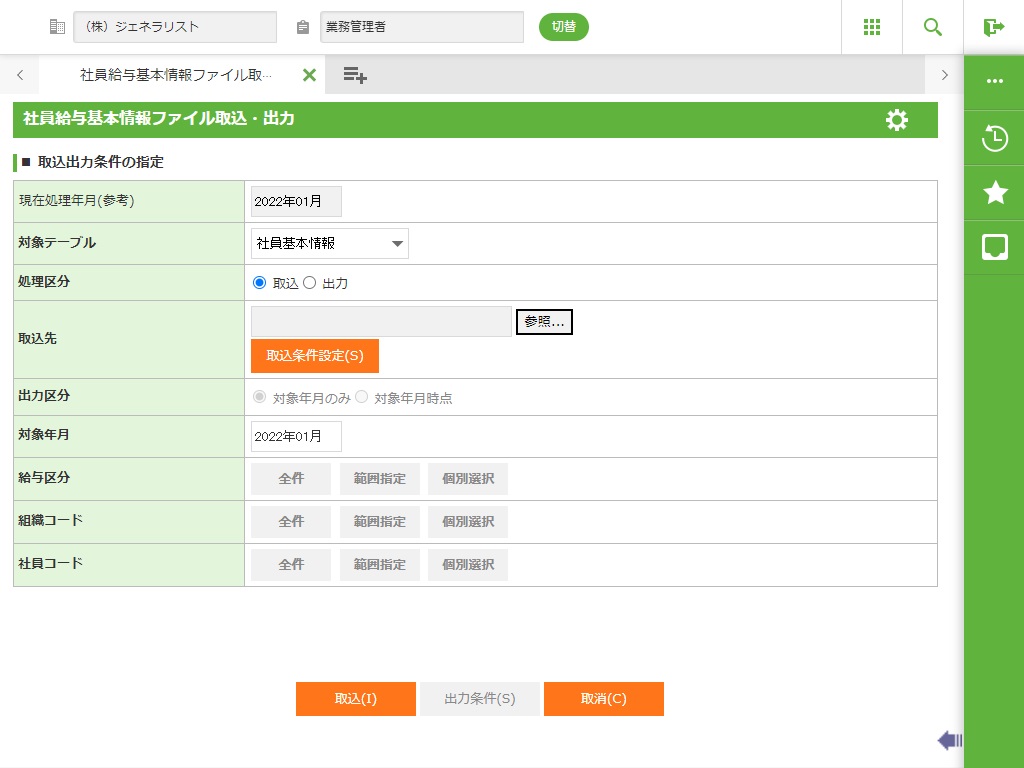Click the 取込条件設定(S) button
This screenshot has height=768, width=1024.
pyautogui.click(x=315, y=356)
